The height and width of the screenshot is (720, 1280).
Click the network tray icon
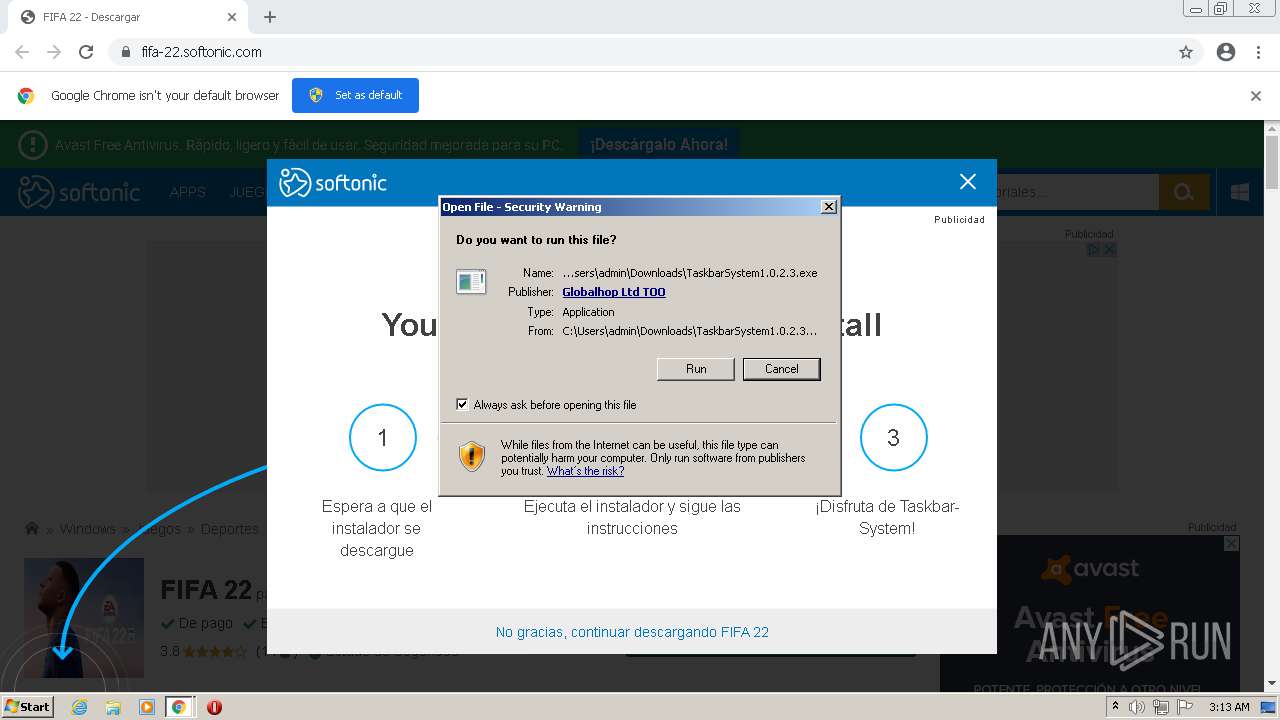click(x=1161, y=707)
